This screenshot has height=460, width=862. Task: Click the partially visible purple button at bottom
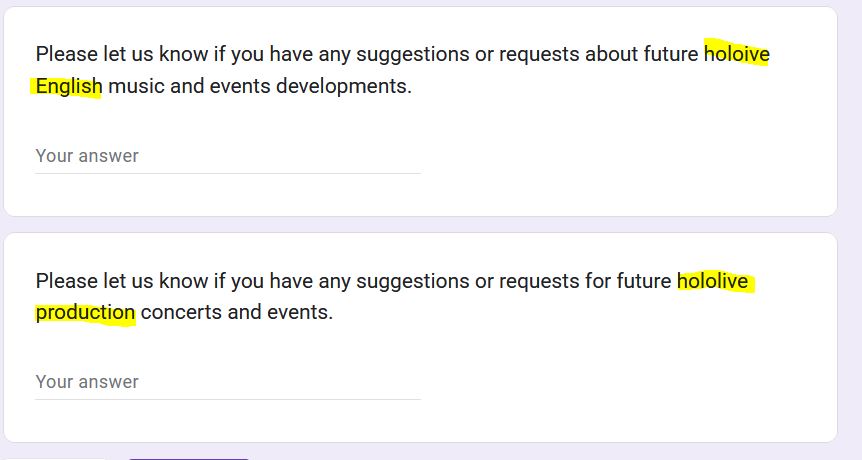[188, 458]
